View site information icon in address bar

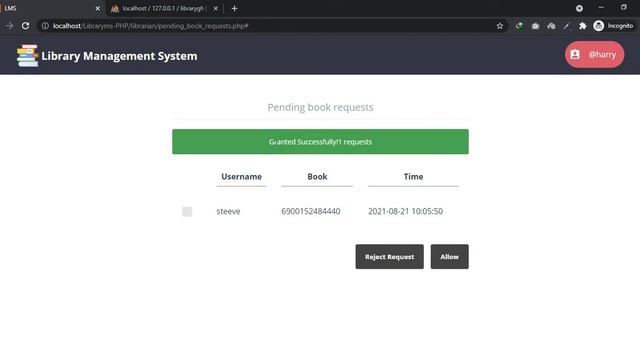pos(45,26)
